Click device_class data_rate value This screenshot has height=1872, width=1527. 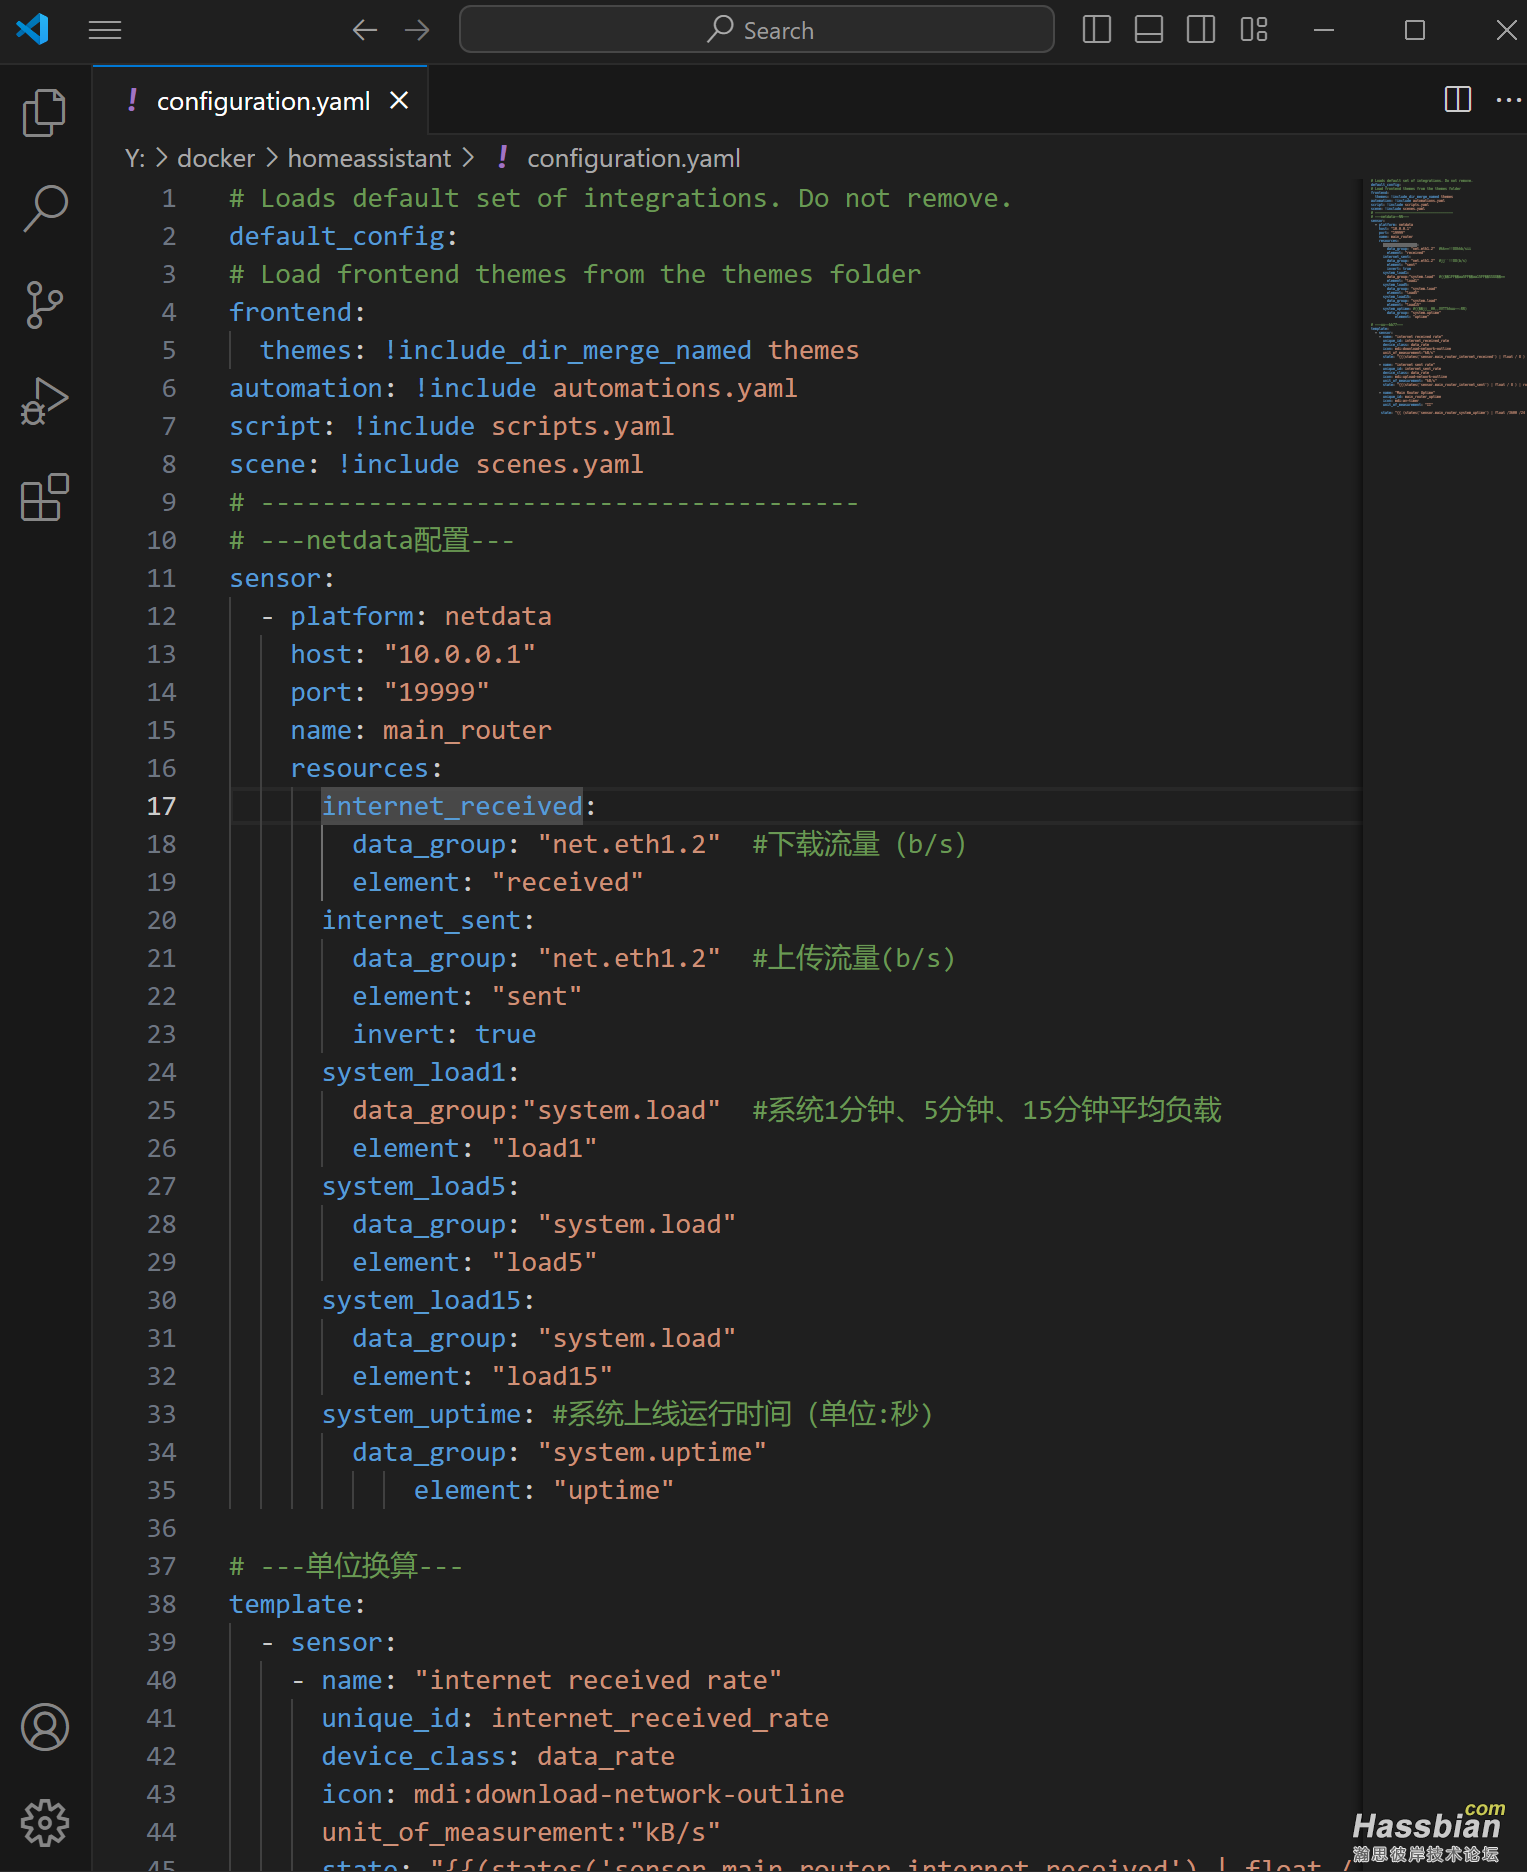606,1757
